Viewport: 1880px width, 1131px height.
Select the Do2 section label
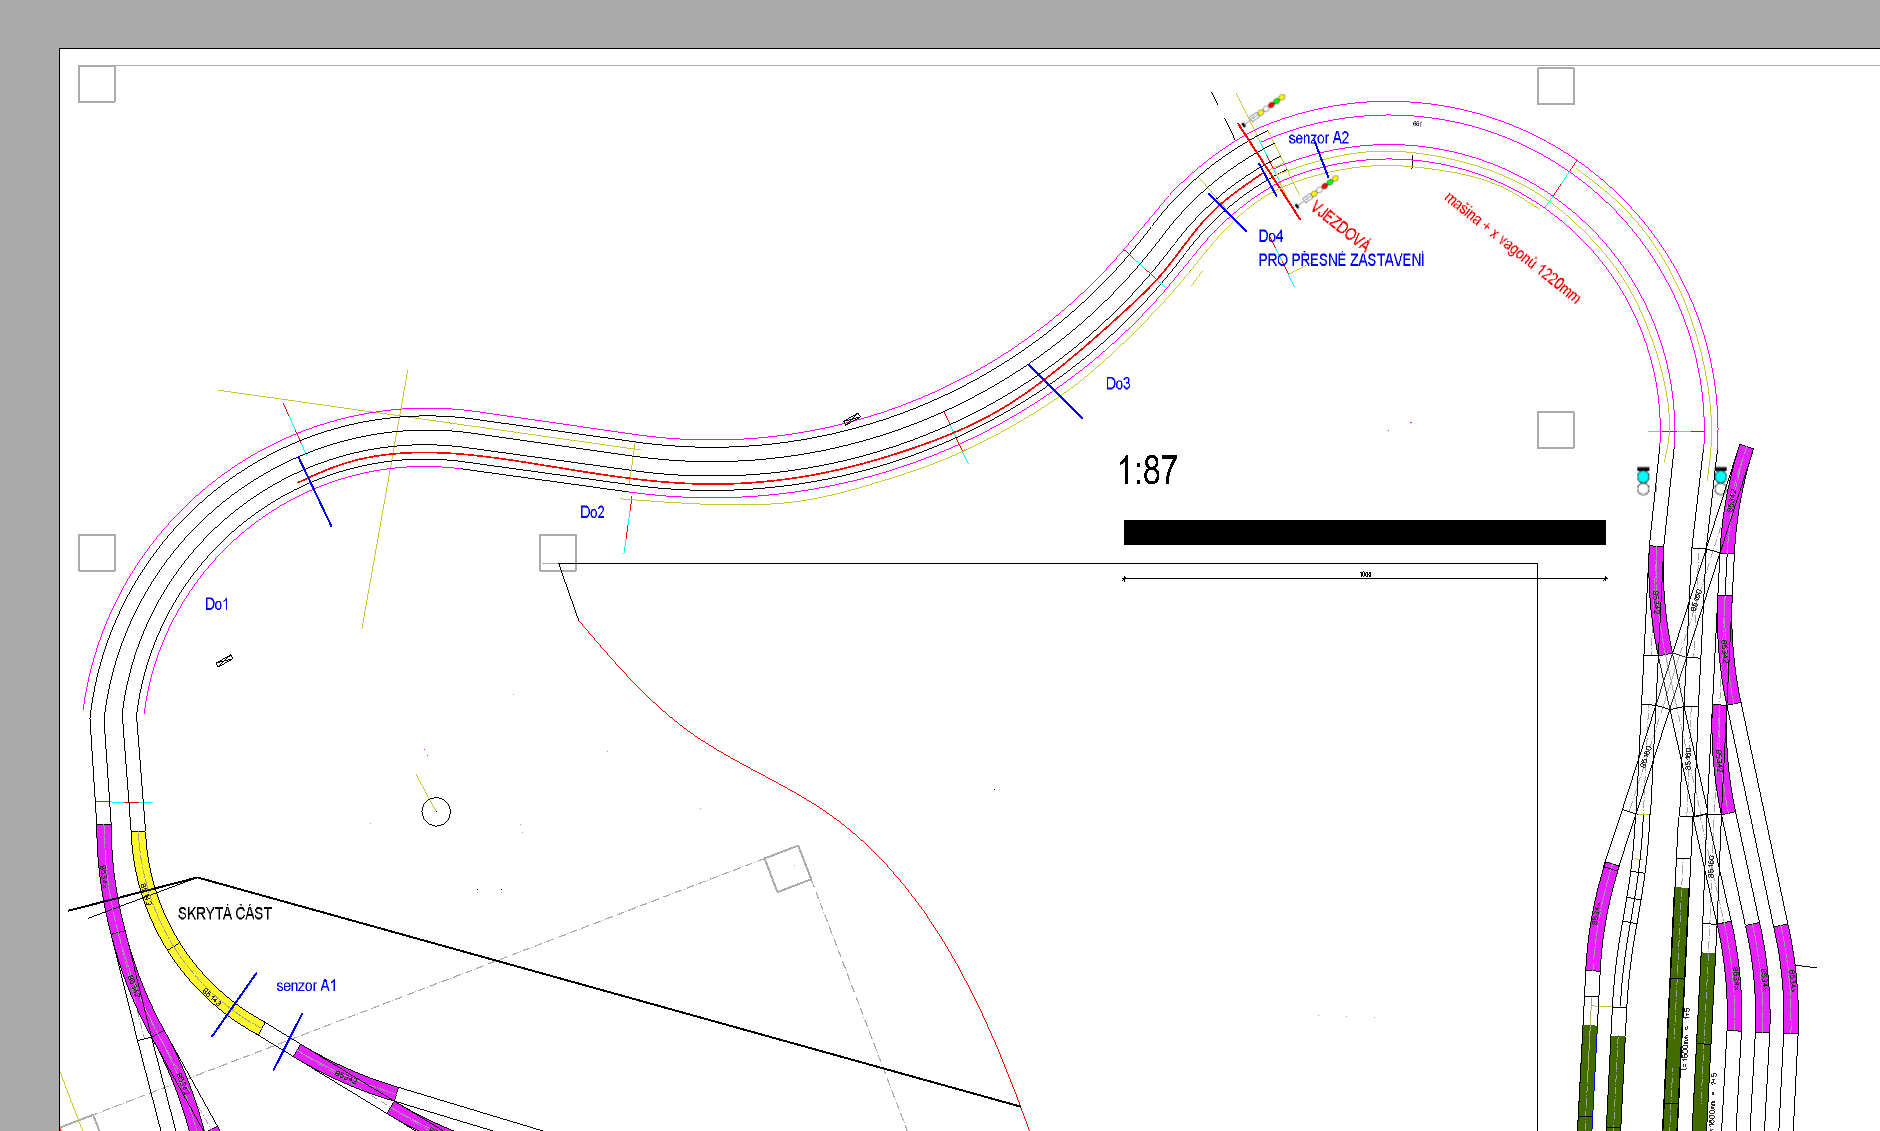[592, 512]
